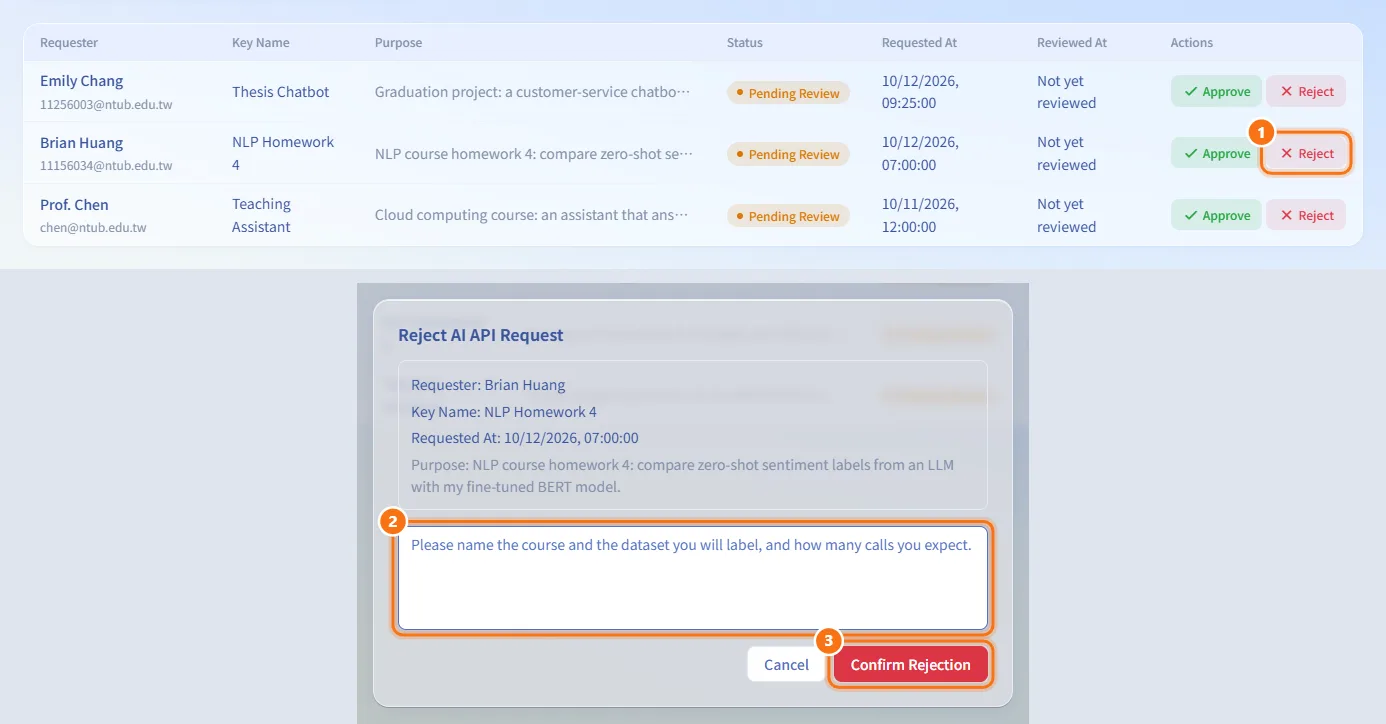Click email 11156034@ntub.edu.tw
Image resolution: width=1386 pixels, height=724 pixels.
pos(106,166)
